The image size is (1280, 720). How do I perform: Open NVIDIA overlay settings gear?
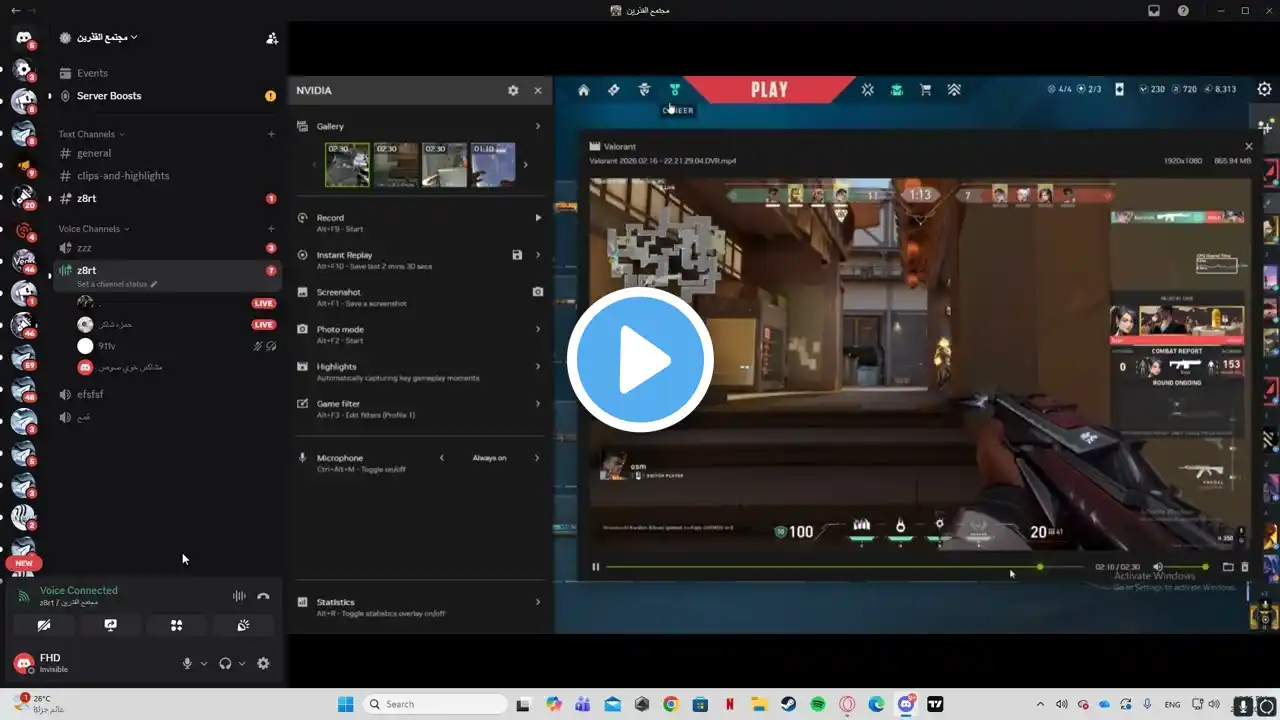(513, 90)
